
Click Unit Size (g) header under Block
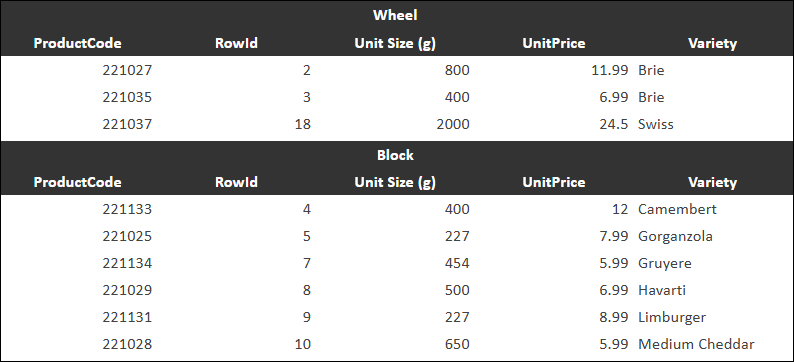click(x=395, y=182)
